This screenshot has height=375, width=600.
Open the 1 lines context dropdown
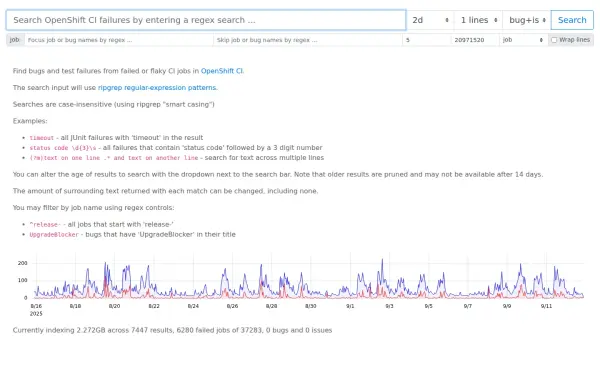478,20
